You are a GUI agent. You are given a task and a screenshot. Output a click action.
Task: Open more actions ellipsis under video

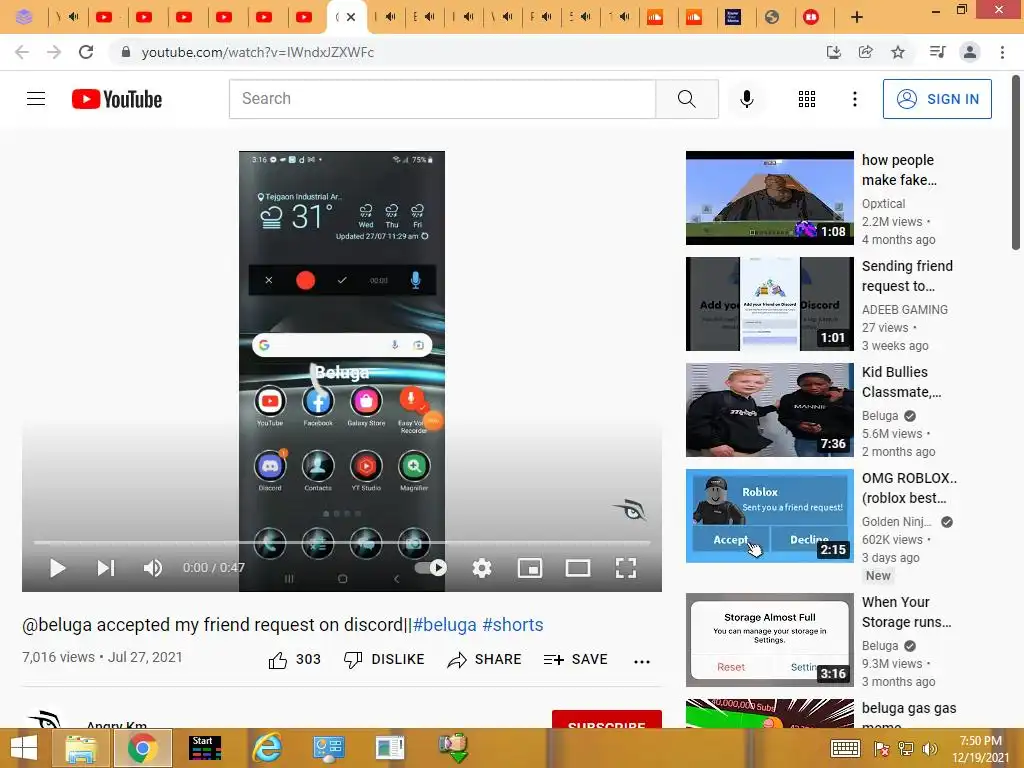[642, 661]
